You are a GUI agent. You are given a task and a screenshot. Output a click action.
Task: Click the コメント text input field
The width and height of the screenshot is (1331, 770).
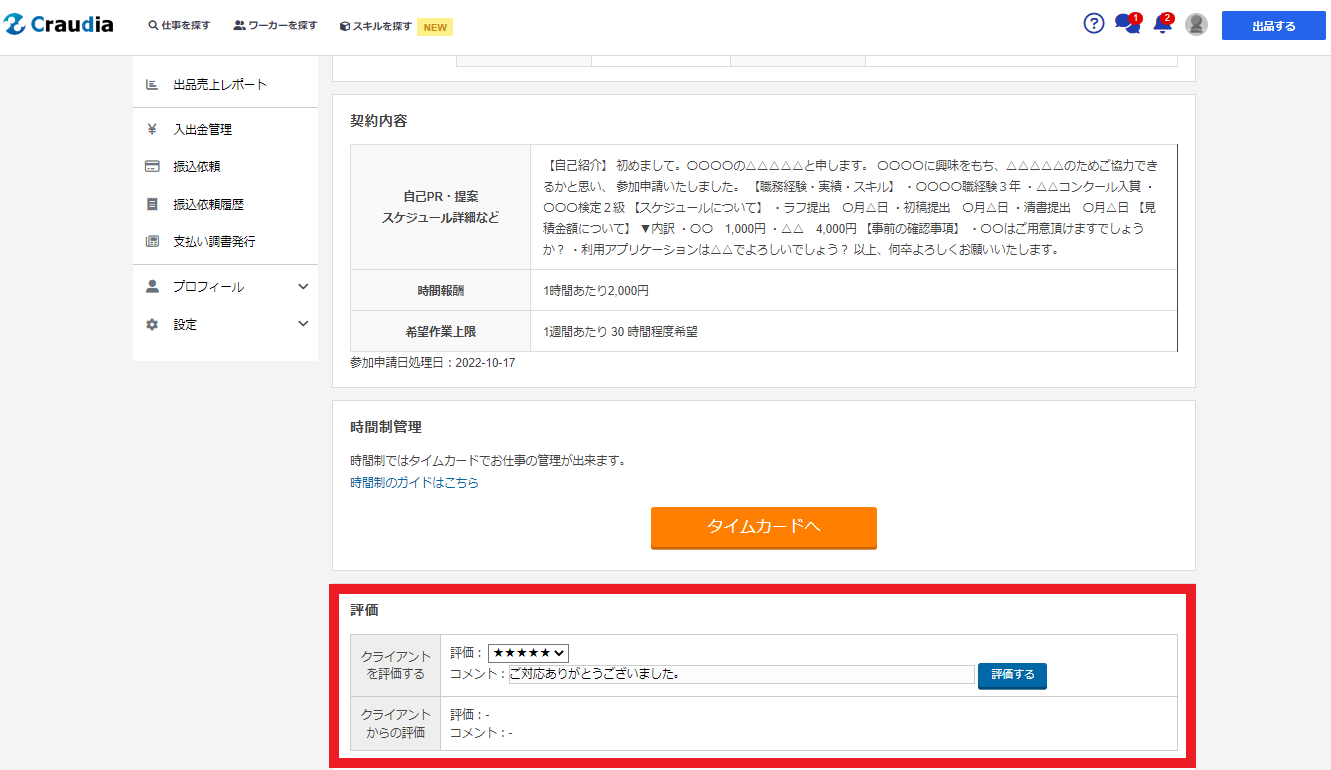point(741,675)
